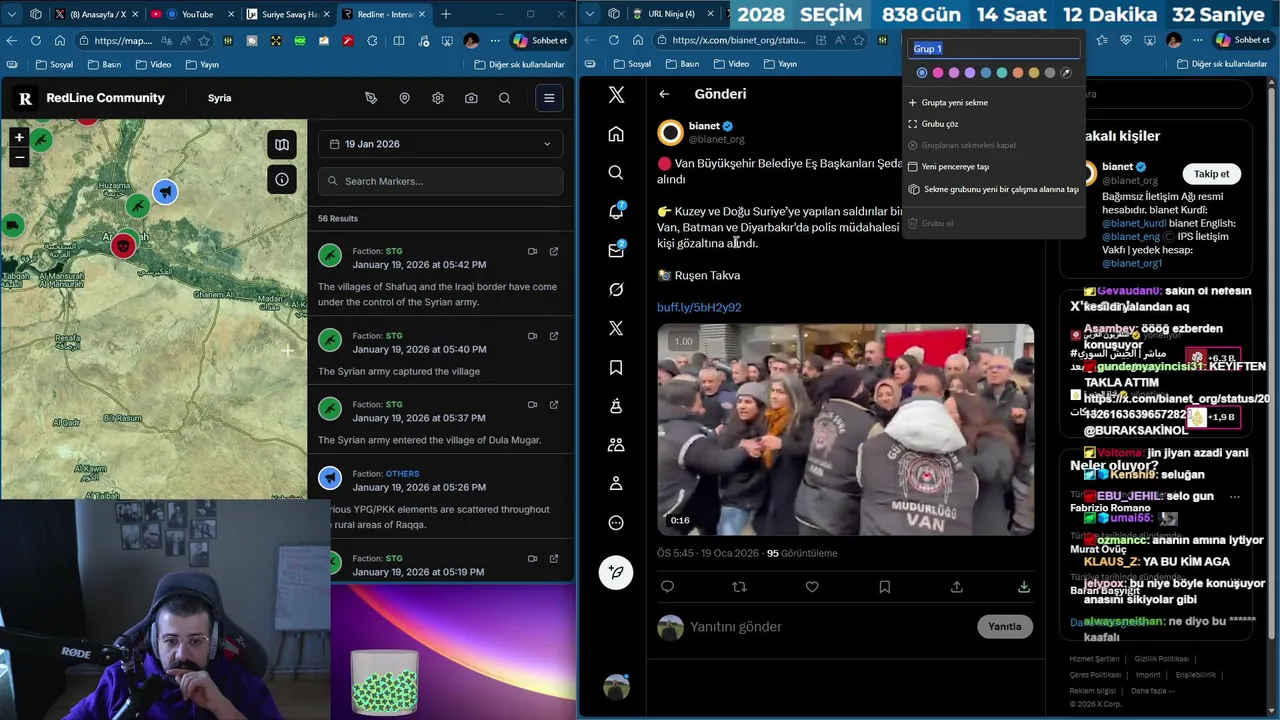This screenshot has width=1280, height=720.
Task: Open a new tab in left browser
Action: point(446,14)
